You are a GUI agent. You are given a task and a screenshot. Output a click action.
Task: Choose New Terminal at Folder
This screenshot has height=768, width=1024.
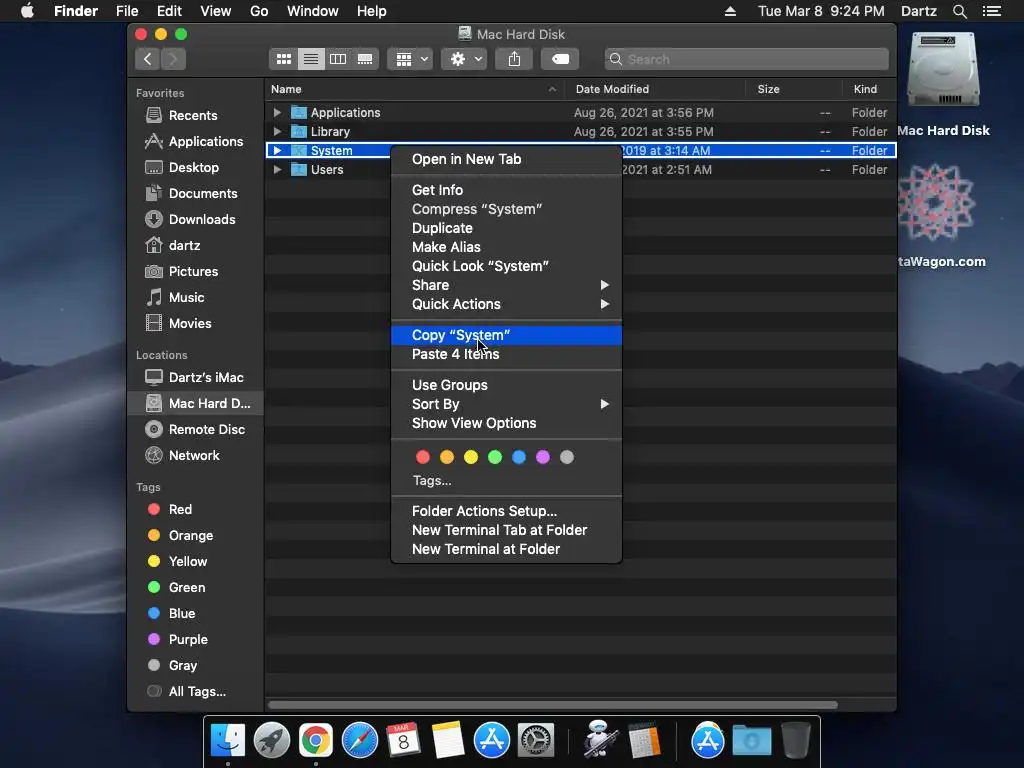[x=506, y=549]
